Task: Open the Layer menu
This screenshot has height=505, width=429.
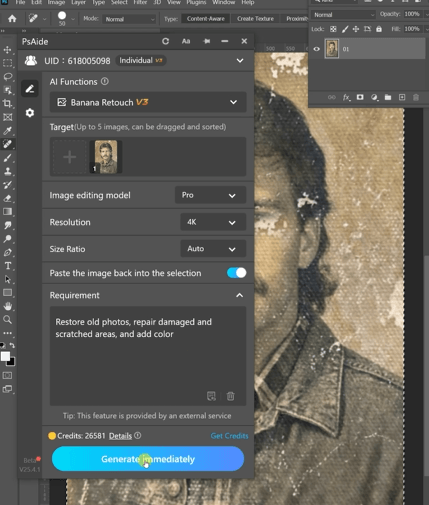Action: pyautogui.click(x=78, y=3)
